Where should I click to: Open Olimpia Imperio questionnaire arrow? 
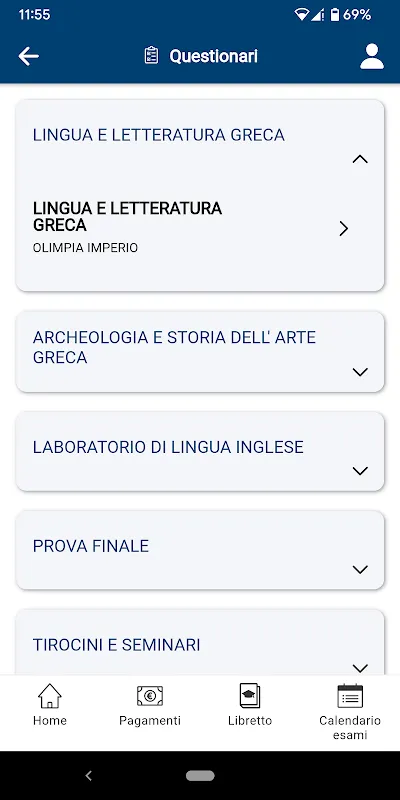click(x=344, y=229)
